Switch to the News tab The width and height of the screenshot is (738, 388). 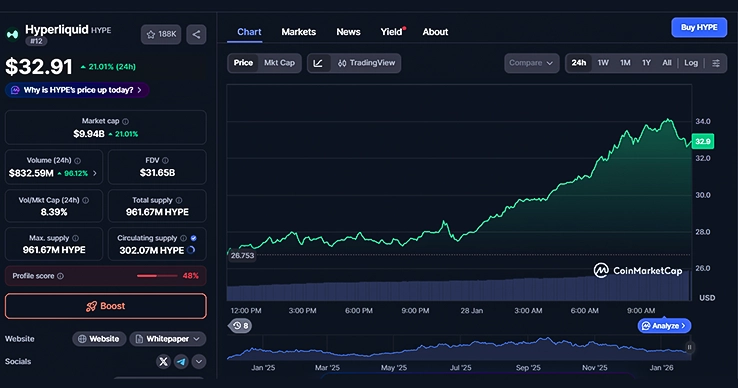[348, 32]
